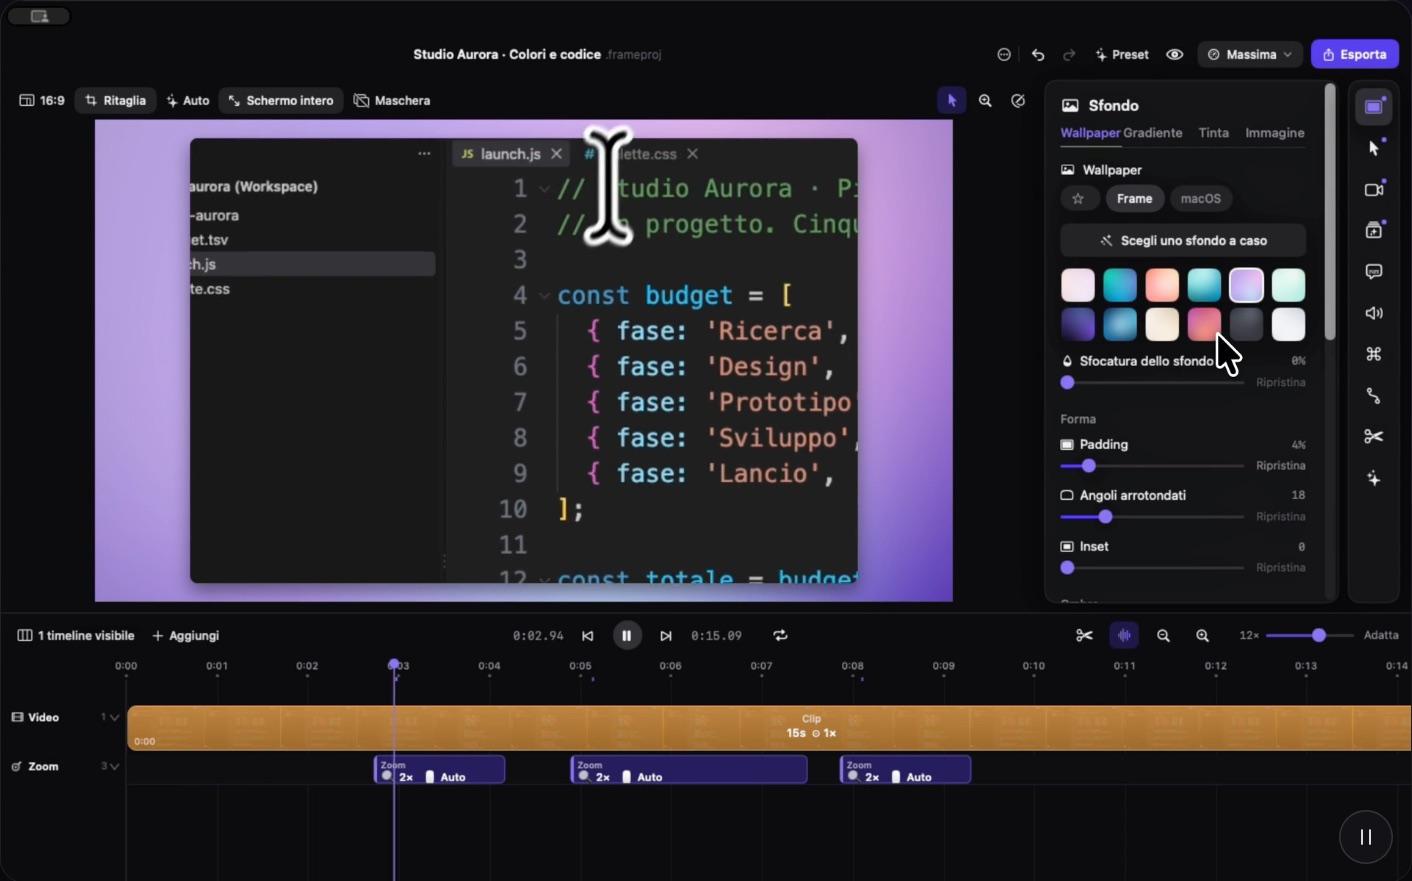Toggle the preview eye icon
1412x881 pixels.
pos(1175,55)
